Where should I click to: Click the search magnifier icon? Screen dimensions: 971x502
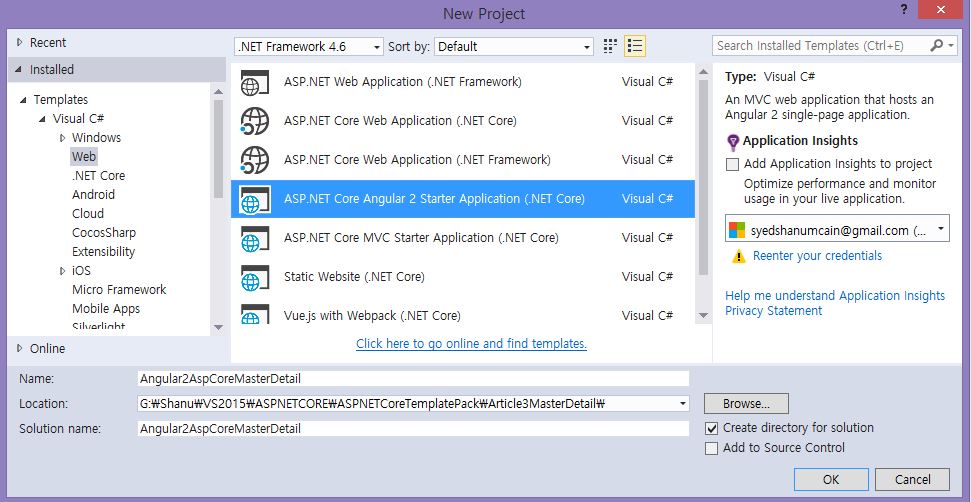936,45
